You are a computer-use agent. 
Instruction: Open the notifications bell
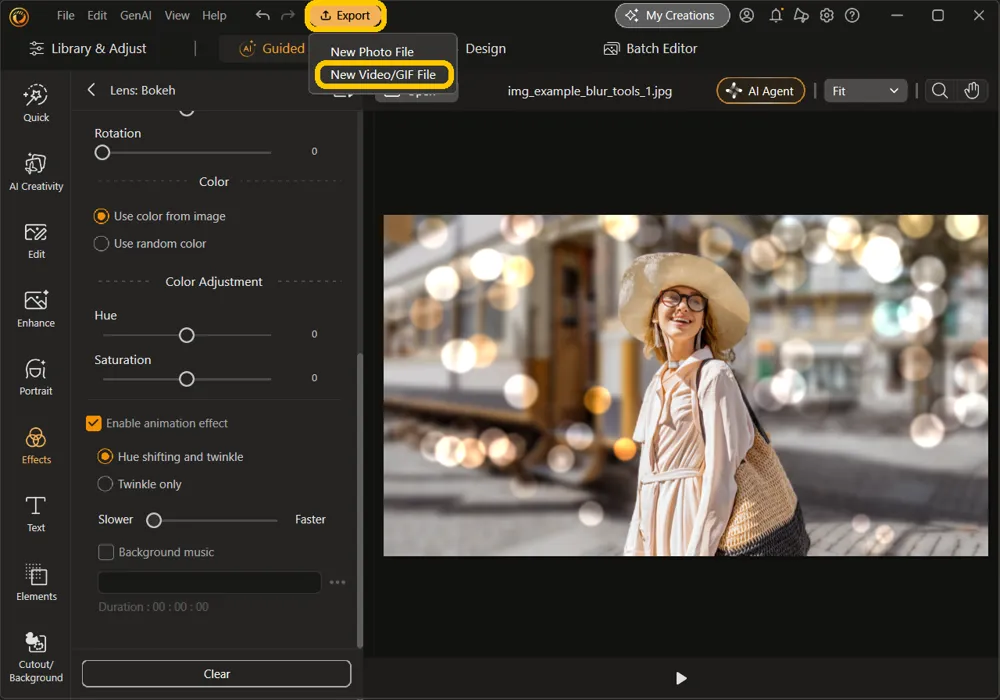coord(776,15)
